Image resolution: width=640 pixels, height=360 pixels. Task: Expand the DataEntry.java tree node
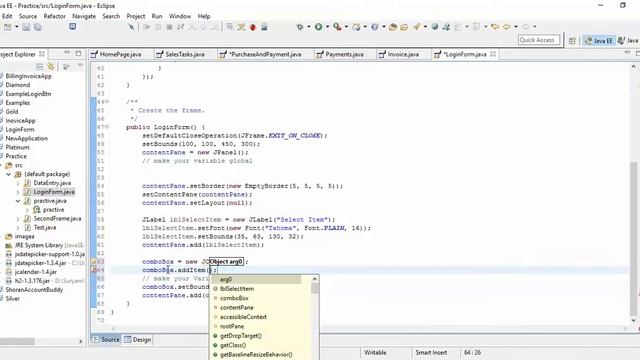point(18,183)
